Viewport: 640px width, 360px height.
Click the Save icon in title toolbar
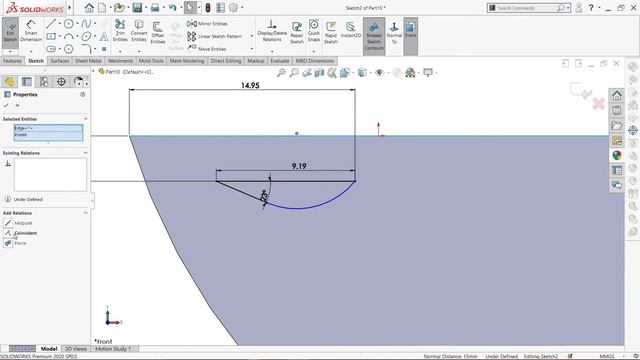137,7
